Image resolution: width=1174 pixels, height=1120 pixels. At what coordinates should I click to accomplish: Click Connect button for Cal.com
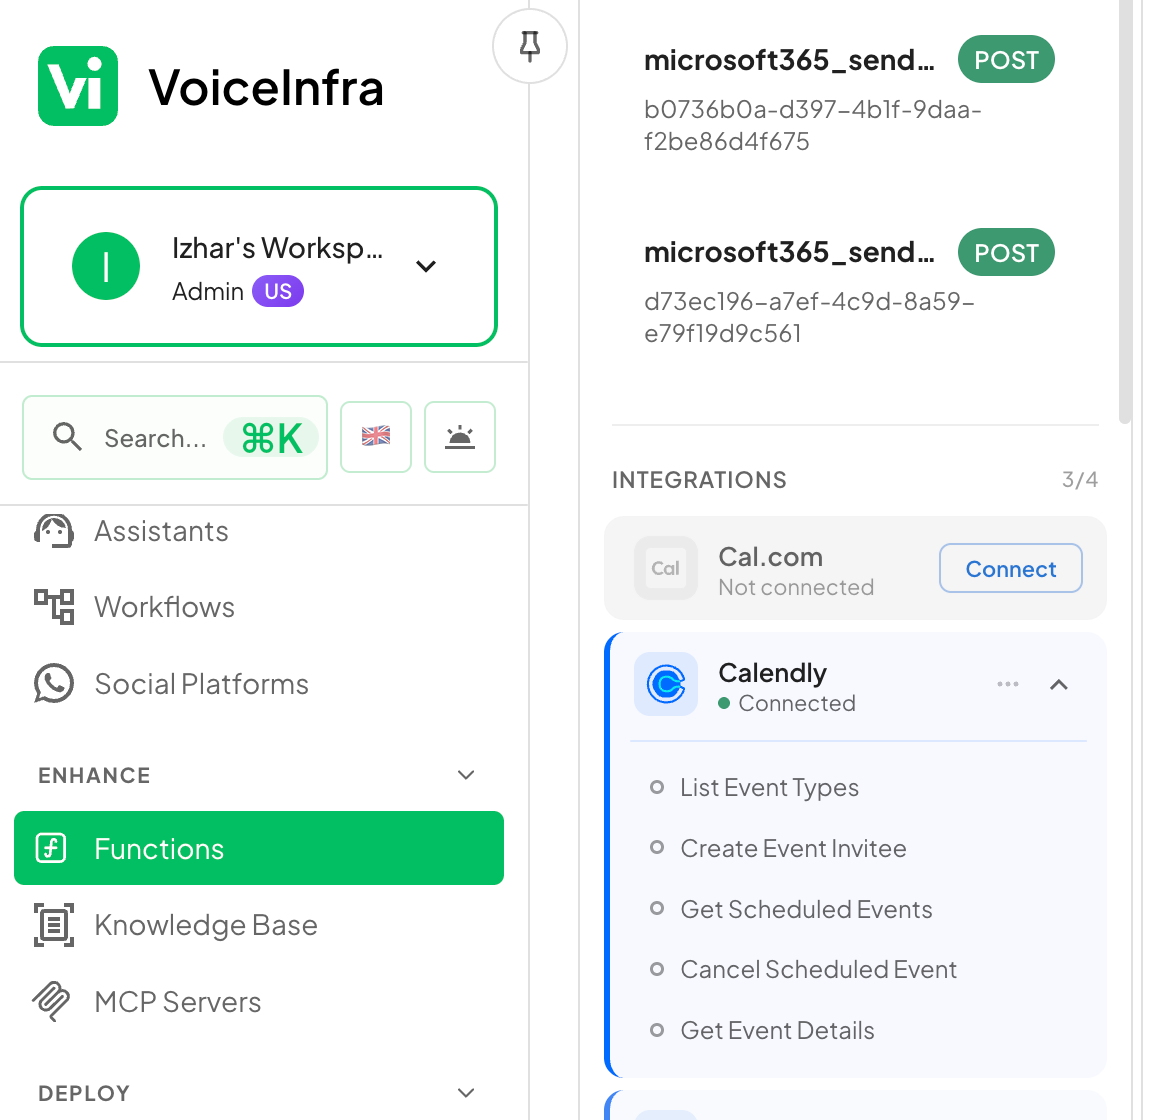(1011, 568)
